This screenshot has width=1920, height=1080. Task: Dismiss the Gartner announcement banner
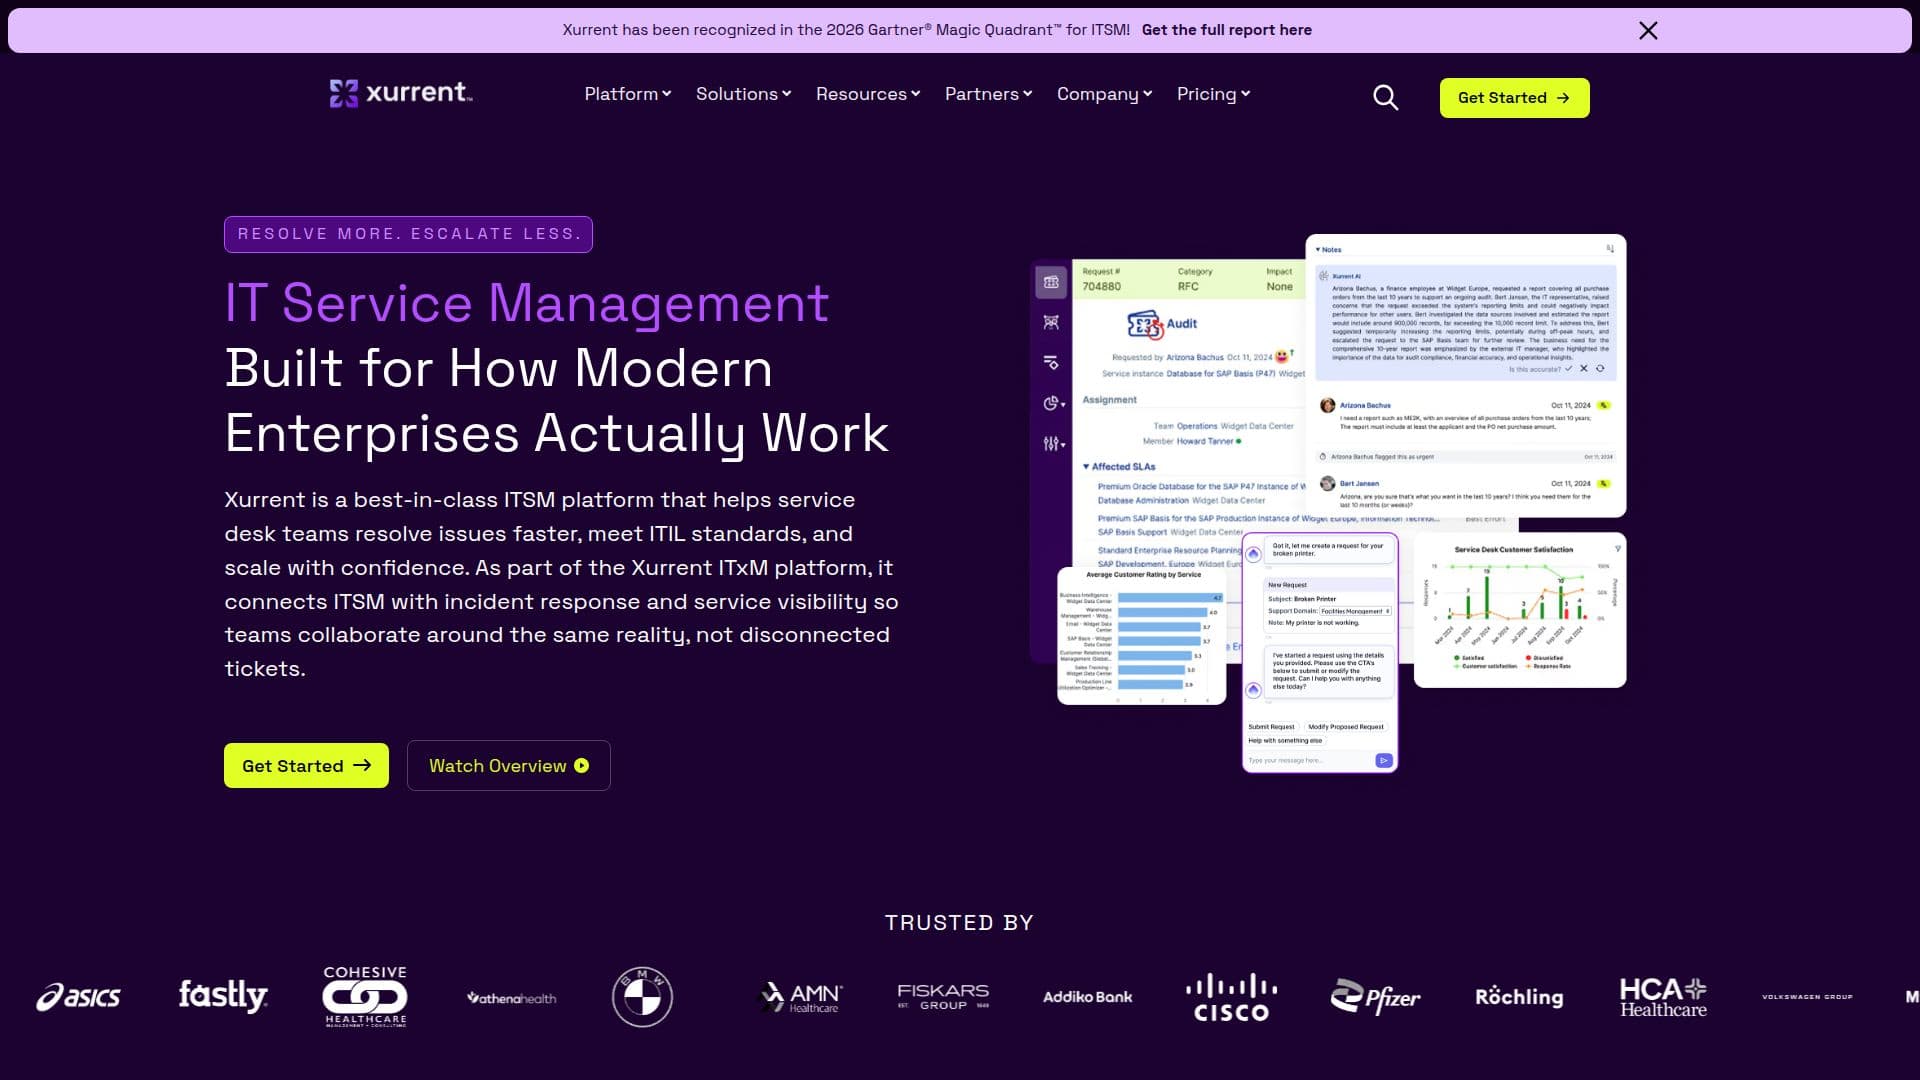click(x=1648, y=30)
